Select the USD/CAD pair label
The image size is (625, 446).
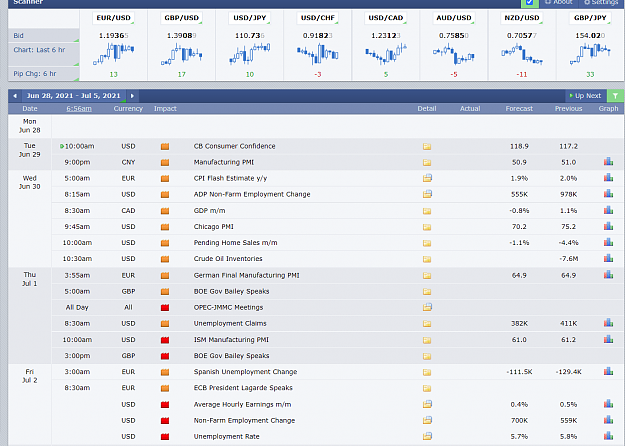(386, 18)
